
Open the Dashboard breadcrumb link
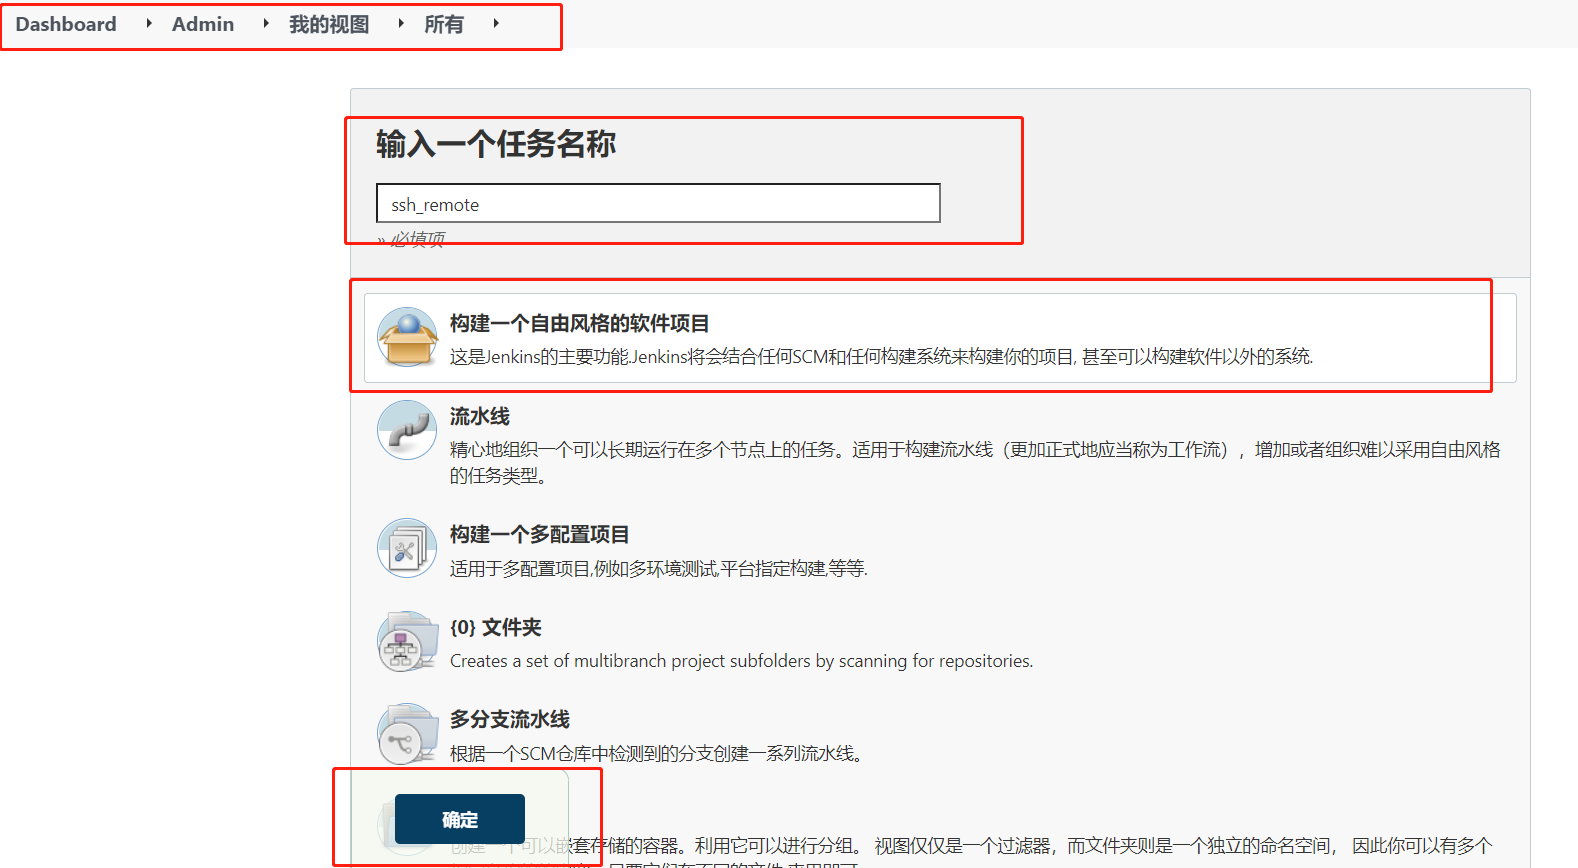[x=66, y=24]
